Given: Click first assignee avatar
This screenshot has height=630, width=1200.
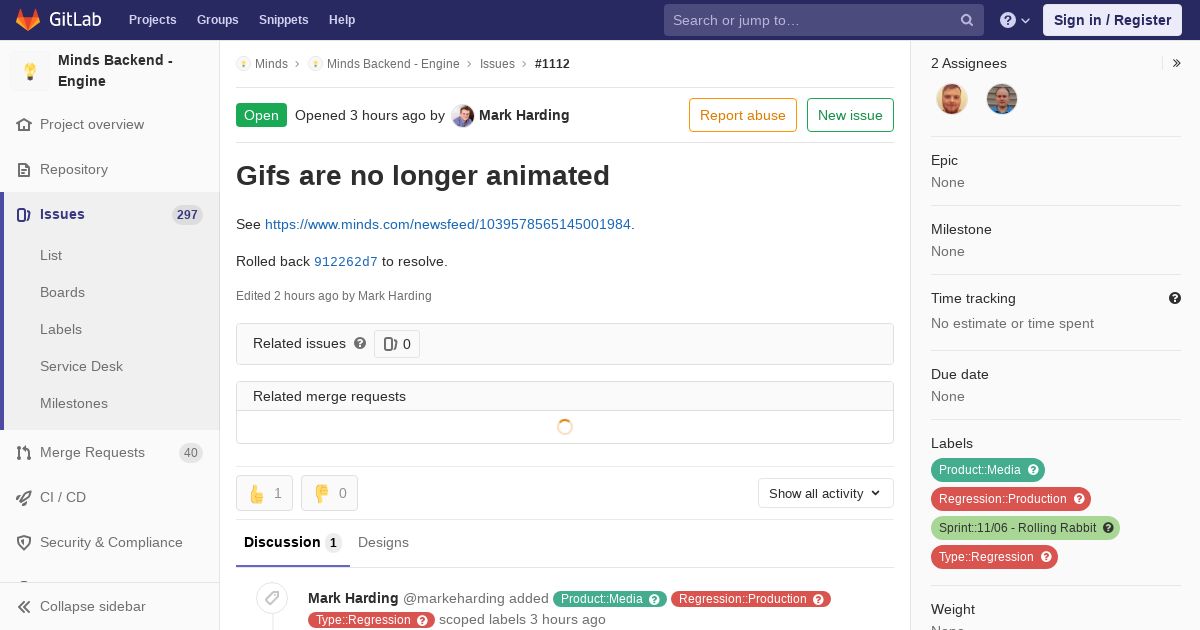Looking at the screenshot, I should (x=952, y=99).
